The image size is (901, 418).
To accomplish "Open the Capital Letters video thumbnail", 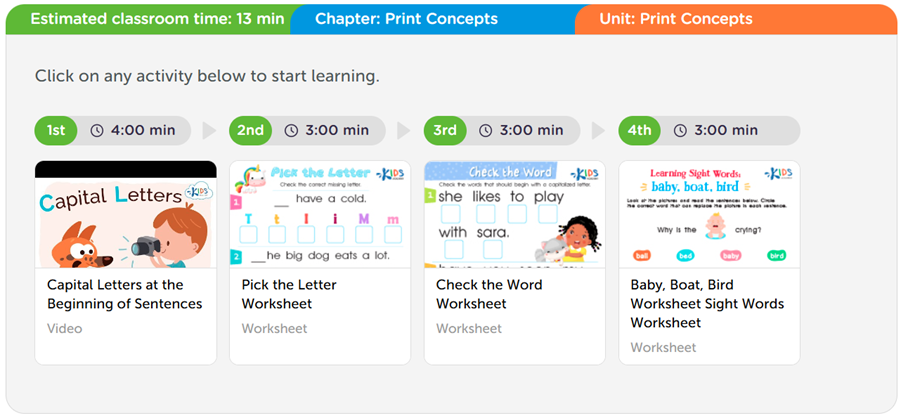I will [126, 215].
